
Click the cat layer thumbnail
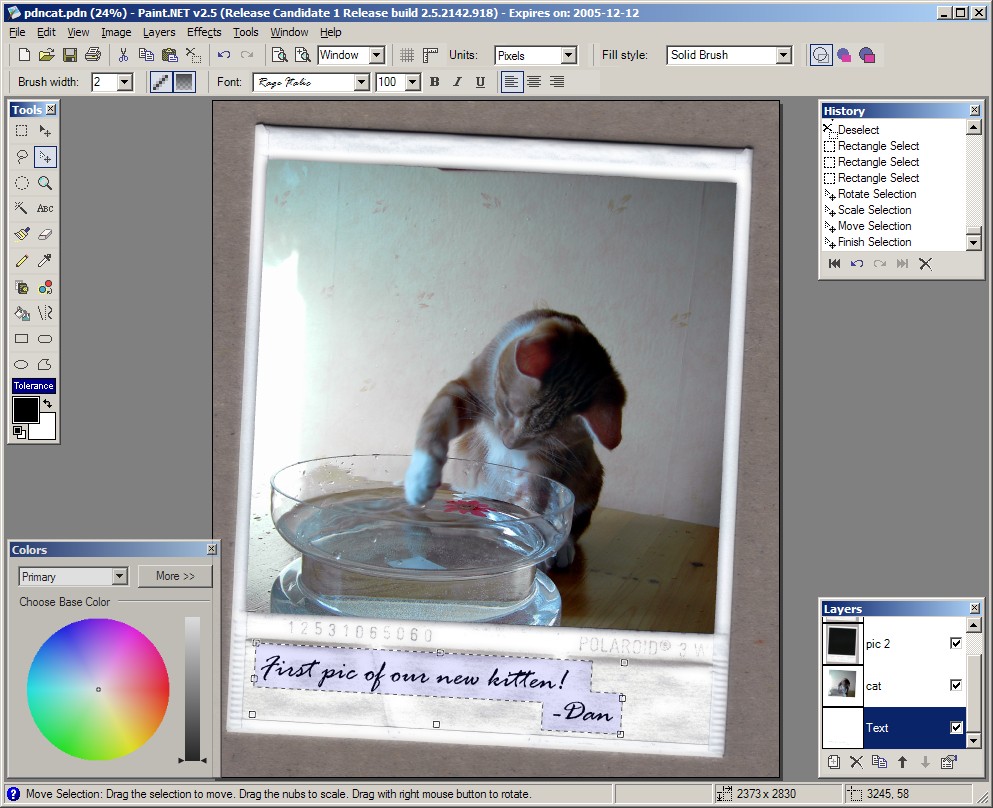tap(842, 686)
